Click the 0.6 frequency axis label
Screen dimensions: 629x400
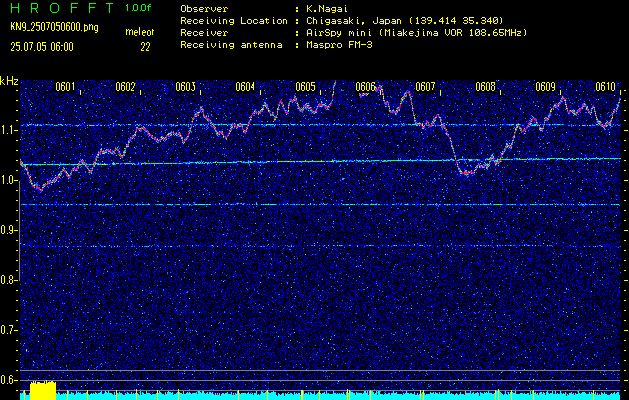point(8,380)
